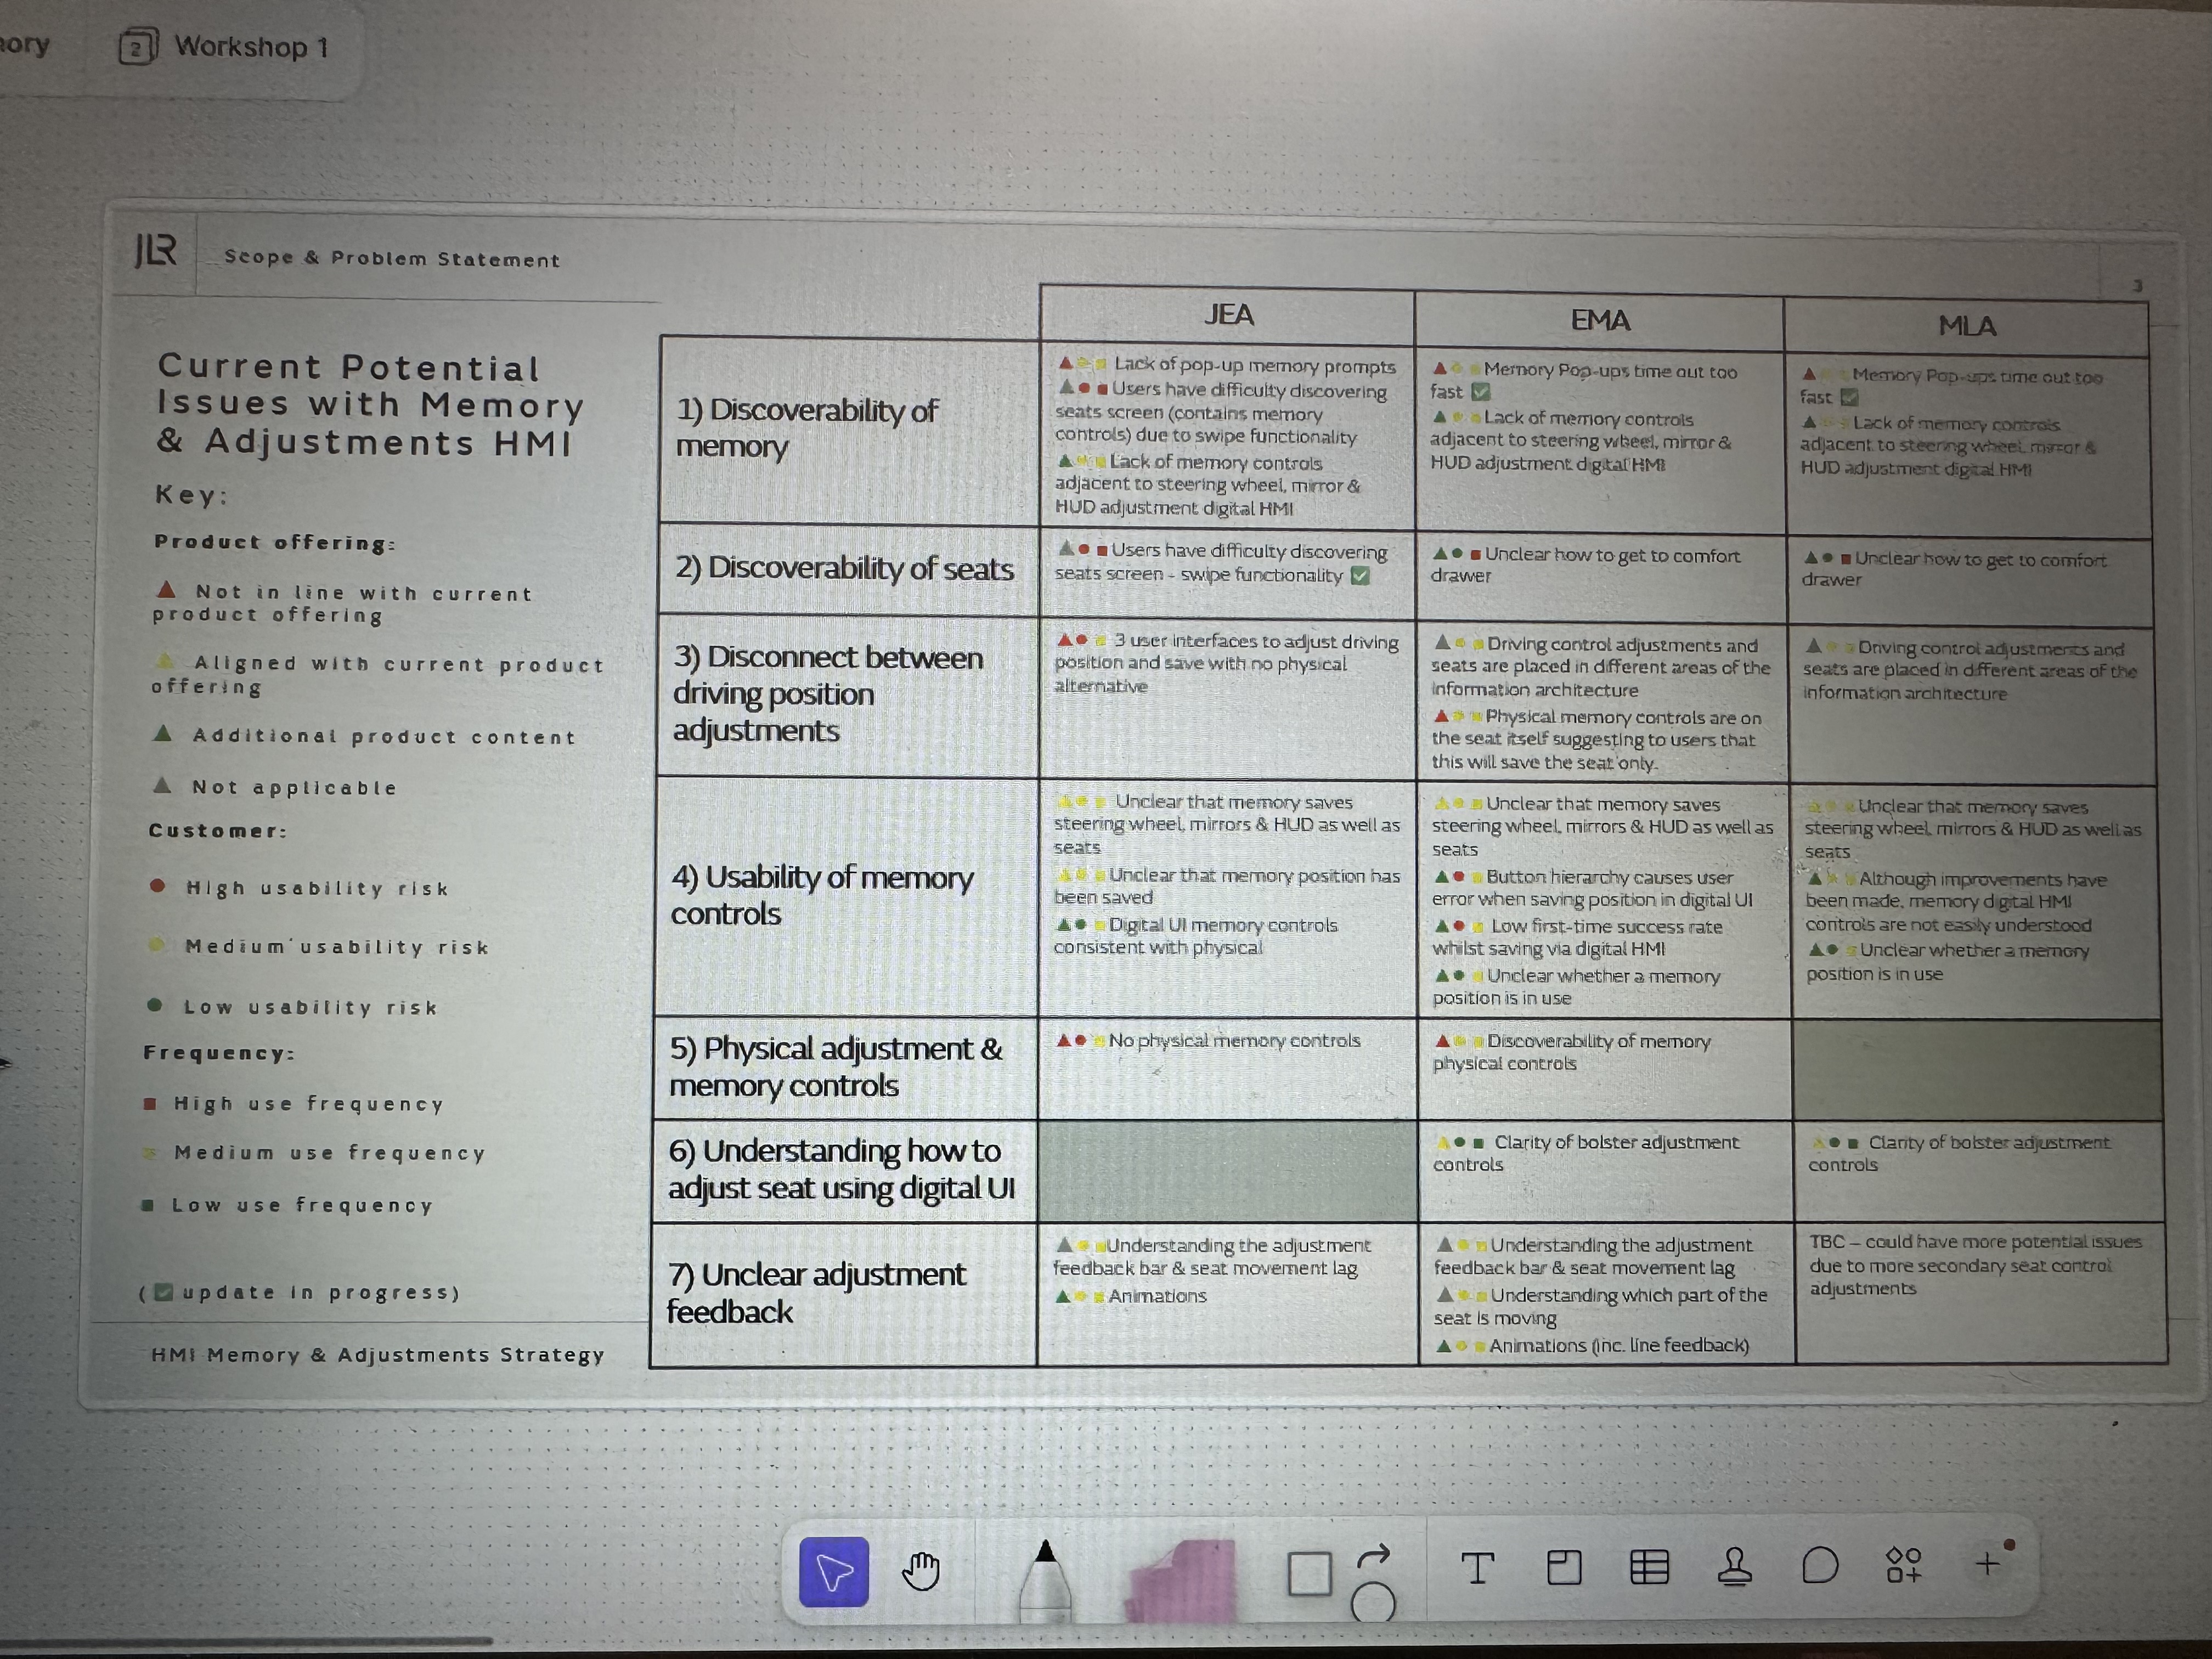Click 'Clarity of bolster adjustment controls' in EMA
This screenshot has width=2212, height=1659.
pos(1586,1153)
